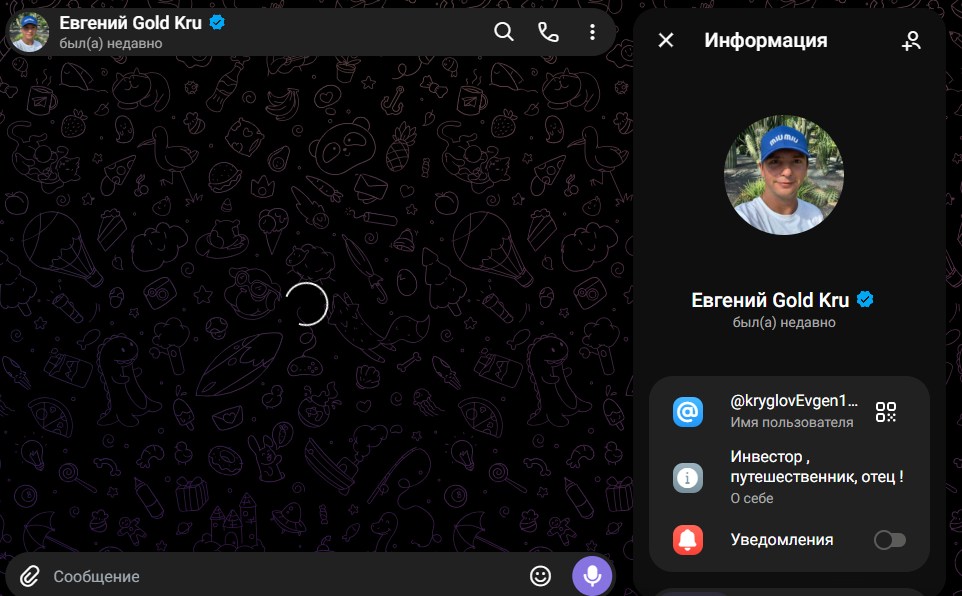Close the Информация panel
Image resolution: width=962 pixels, height=596 pixels.
tap(666, 41)
